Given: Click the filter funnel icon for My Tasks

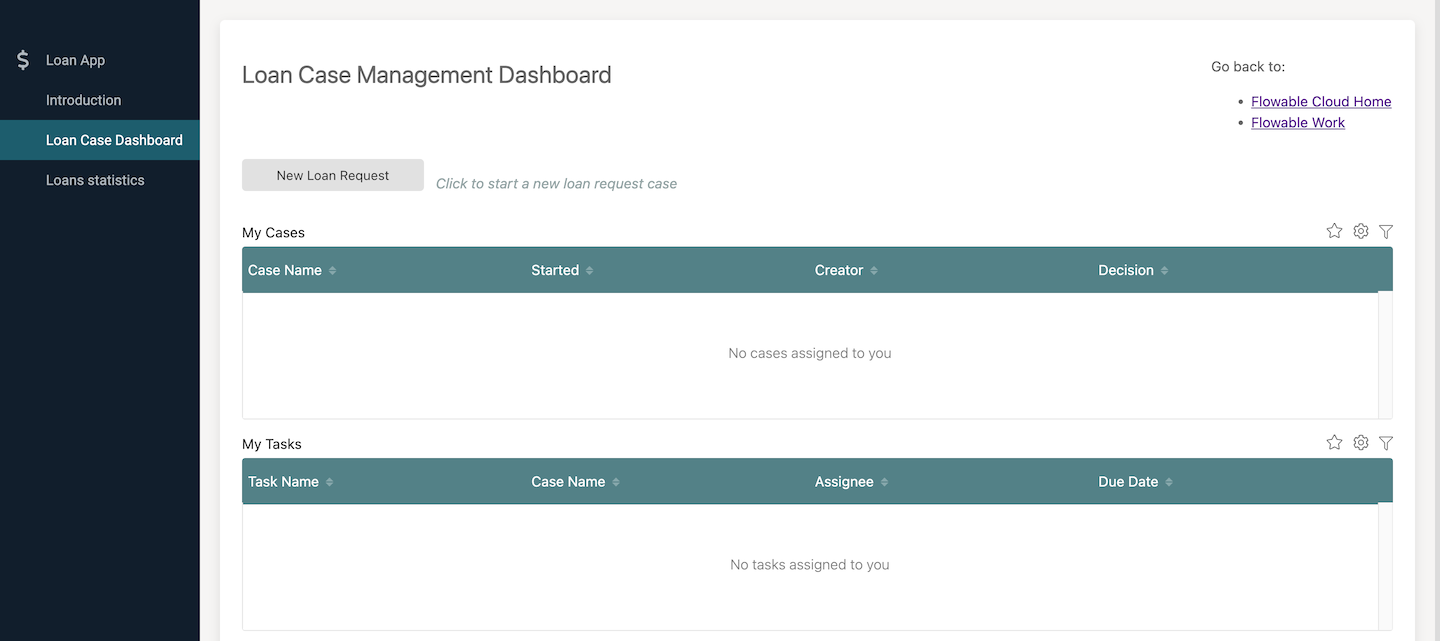Looking at the screenshot, I should 1386,442.
